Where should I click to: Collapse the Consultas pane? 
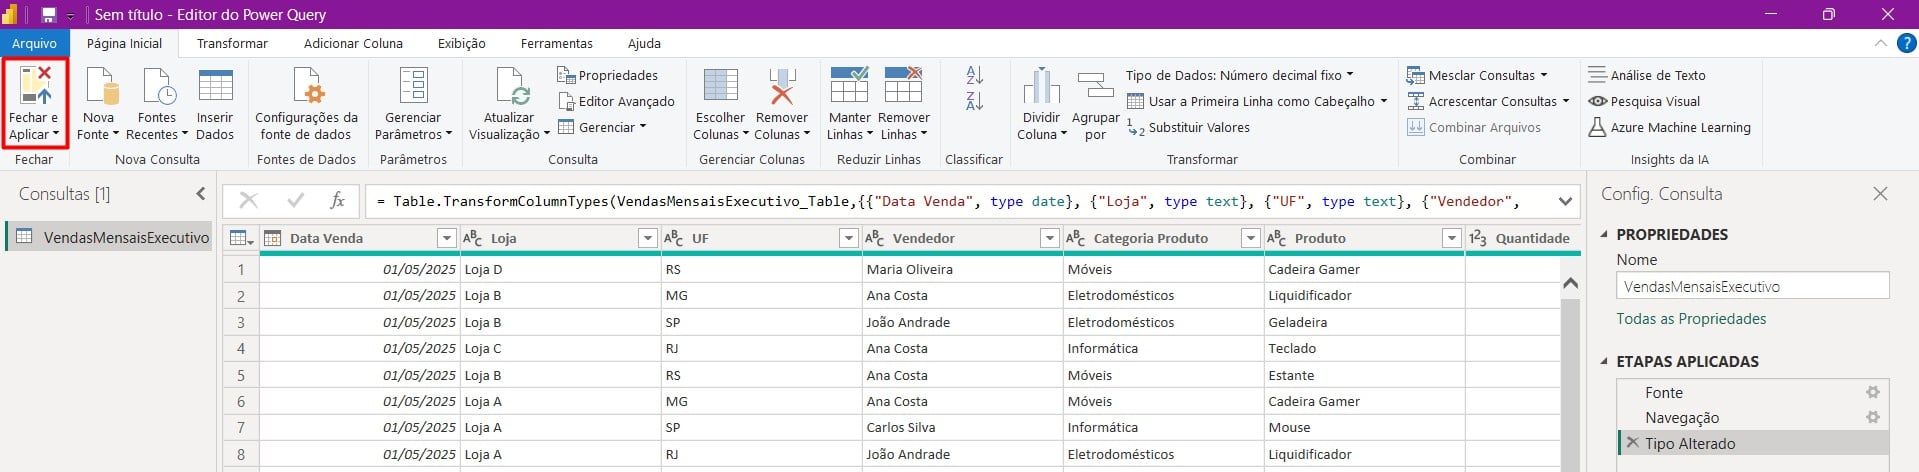(x=201, y=194)
